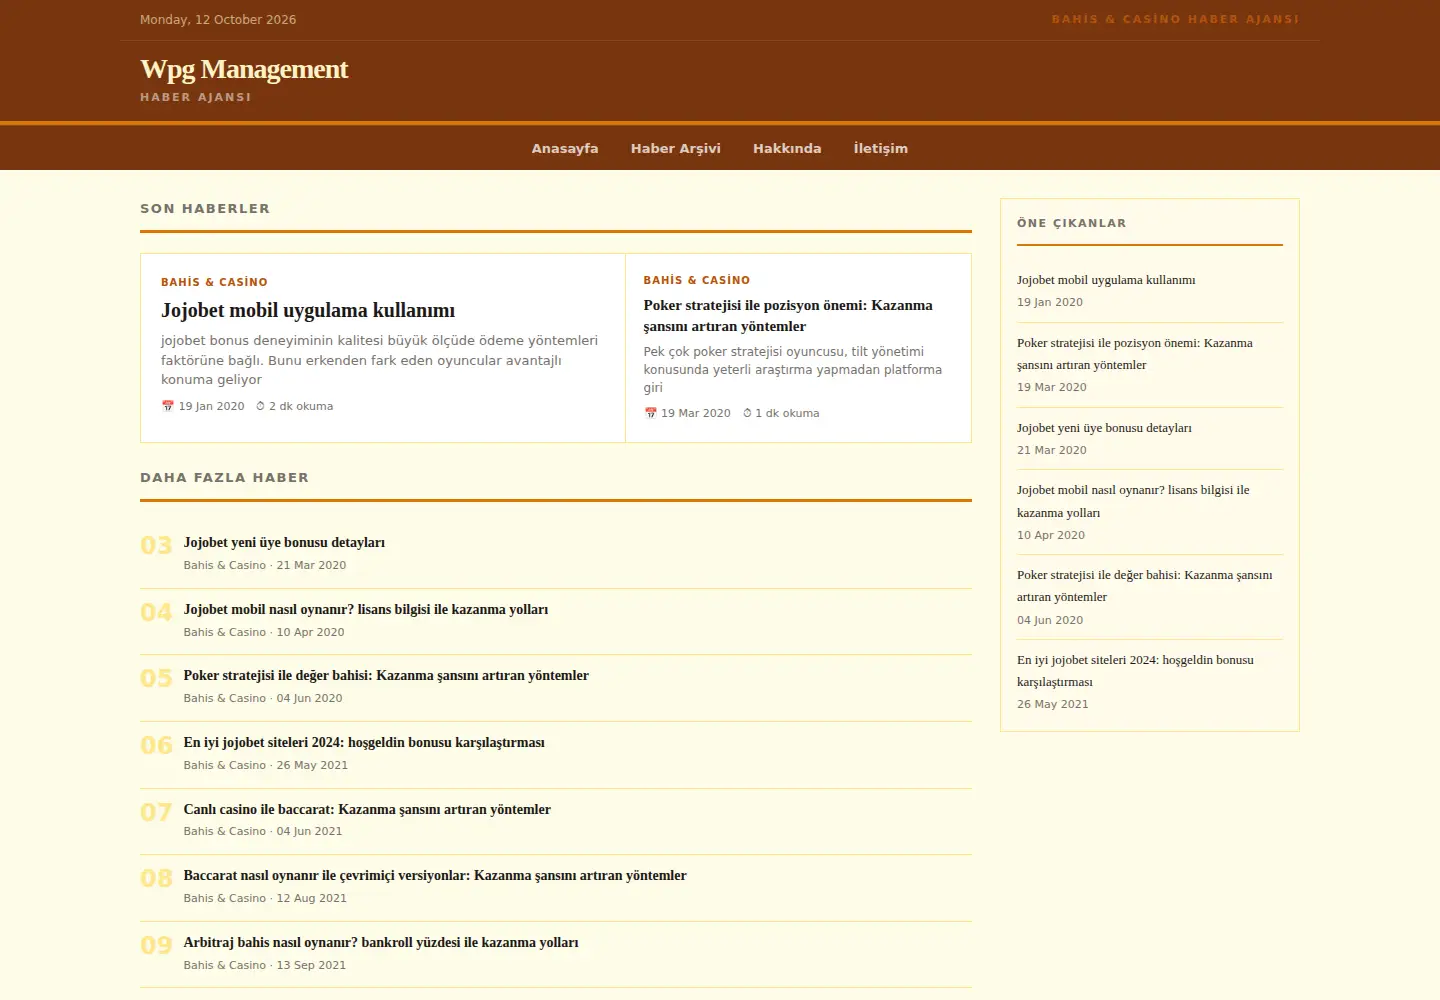Select Bahis & Casino category above Poker featured card
Image resolution: width=1440 pixels, height=1000 pixels.
(x=697, y=280)
